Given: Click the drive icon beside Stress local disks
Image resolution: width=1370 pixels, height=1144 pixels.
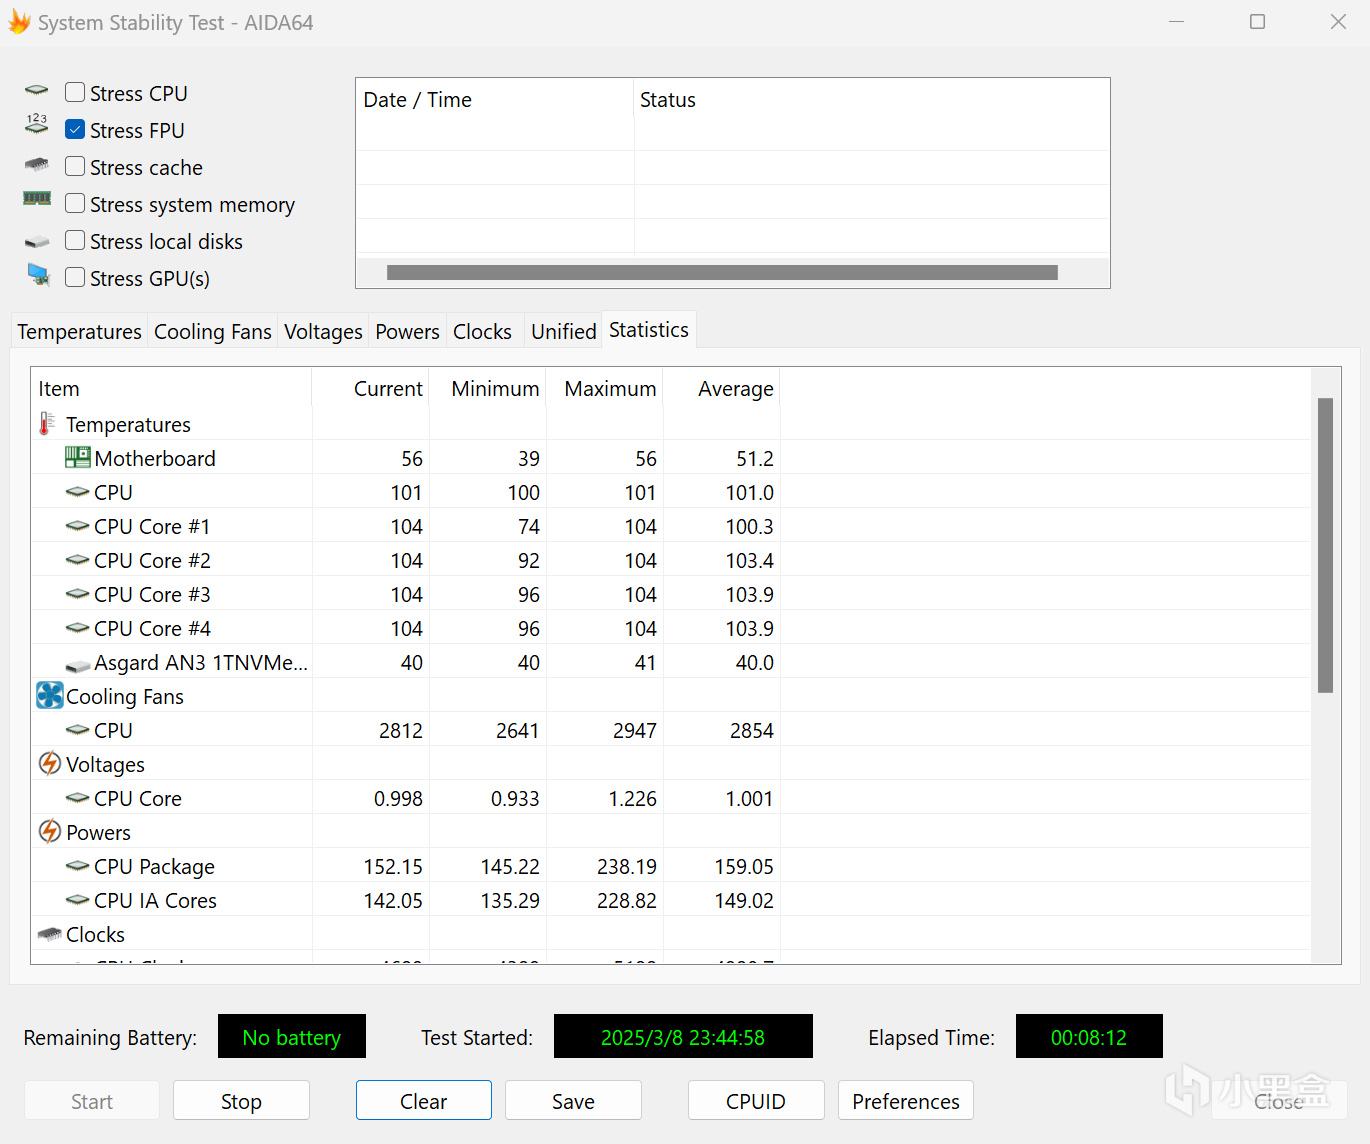Looking at the screenshot, I should (37, 242).
